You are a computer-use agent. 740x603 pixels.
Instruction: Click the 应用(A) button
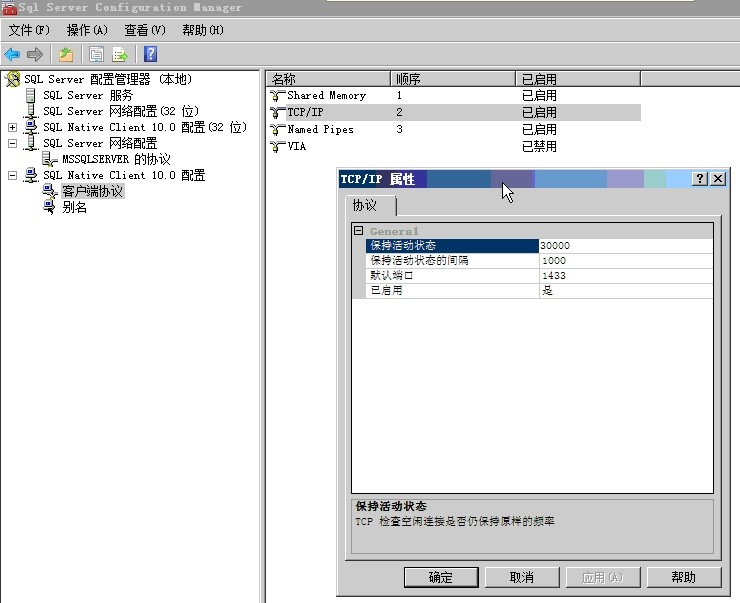coord(603,577)
